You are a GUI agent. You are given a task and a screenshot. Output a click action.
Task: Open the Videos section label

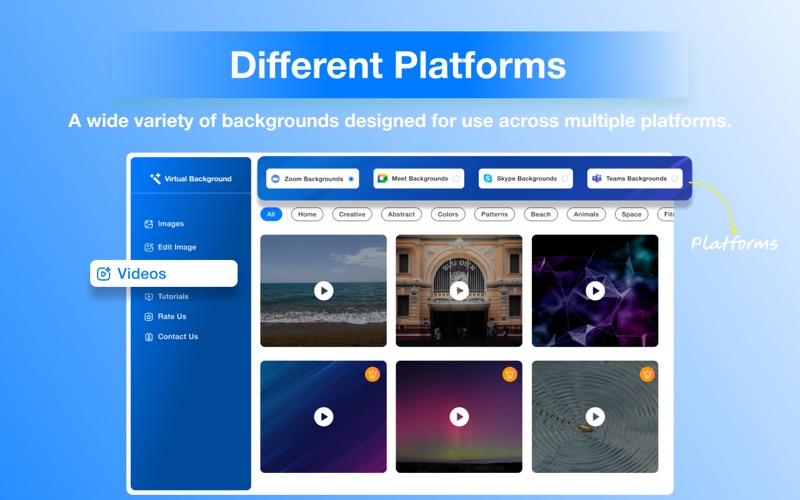[142, 274]
